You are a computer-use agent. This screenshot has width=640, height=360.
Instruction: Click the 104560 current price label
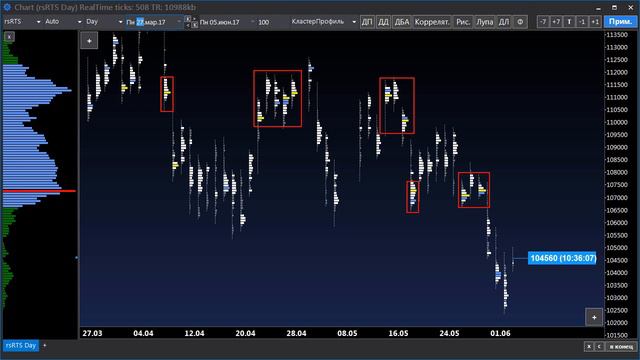coord(562,258)
